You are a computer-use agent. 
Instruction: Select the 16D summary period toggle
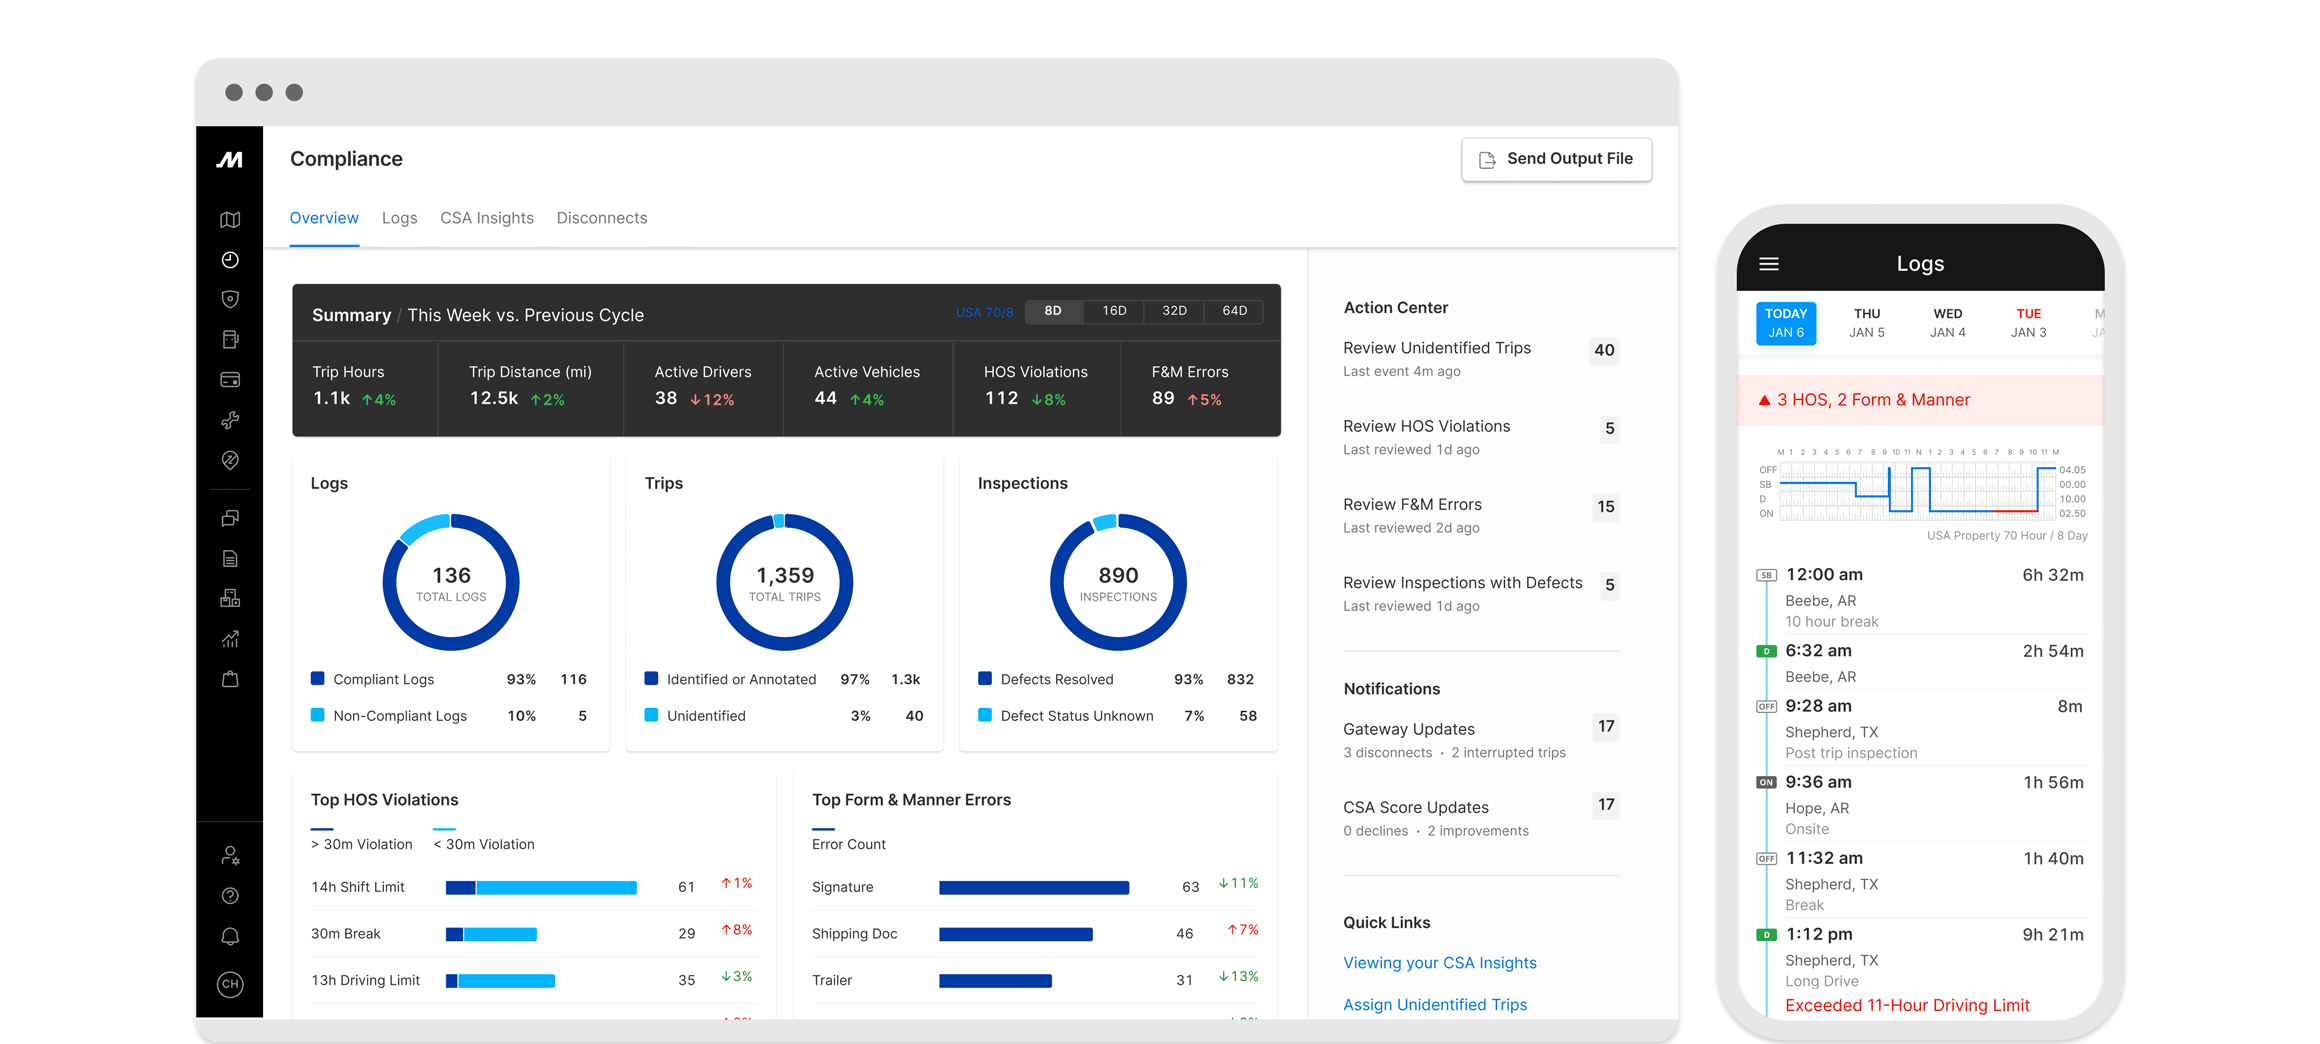click(x=1113, y=311)
